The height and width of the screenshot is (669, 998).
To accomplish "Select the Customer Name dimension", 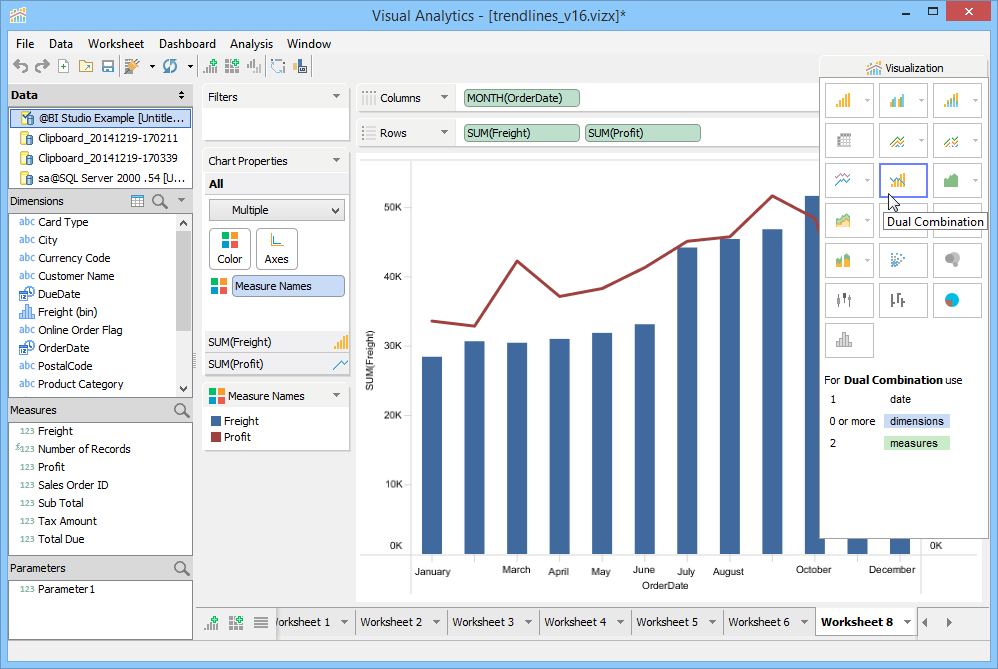I will [x=76, y=276].
